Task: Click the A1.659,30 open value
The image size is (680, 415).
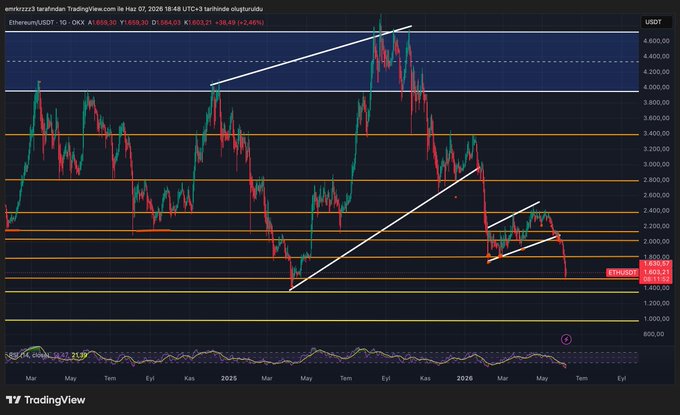Action: tap(102, 23)
